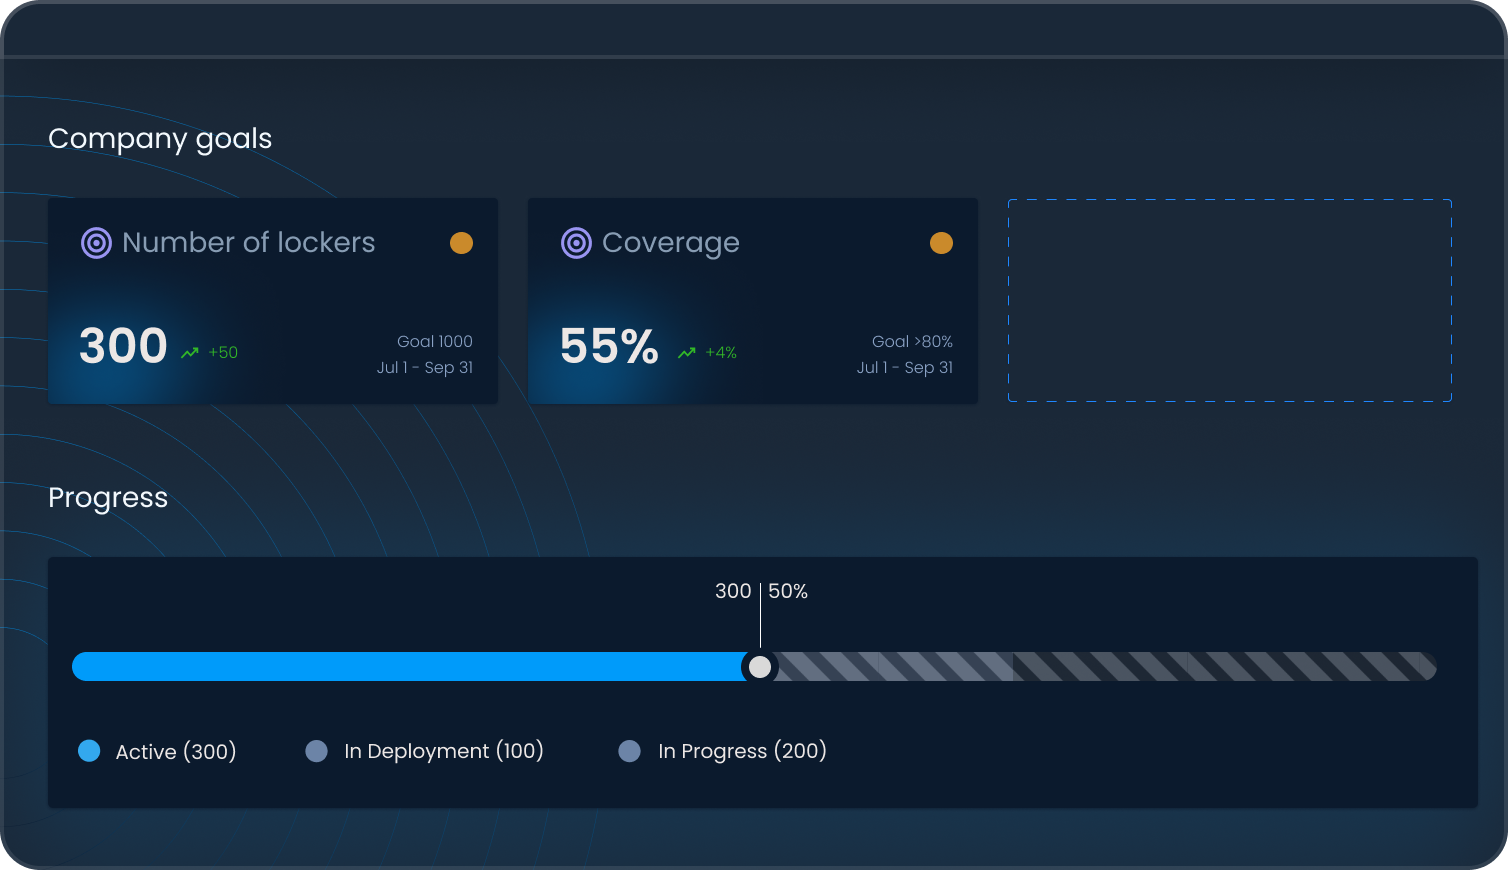
Task: Click the striped remaining section of progress bar
Action: [x=1107, y=667]
